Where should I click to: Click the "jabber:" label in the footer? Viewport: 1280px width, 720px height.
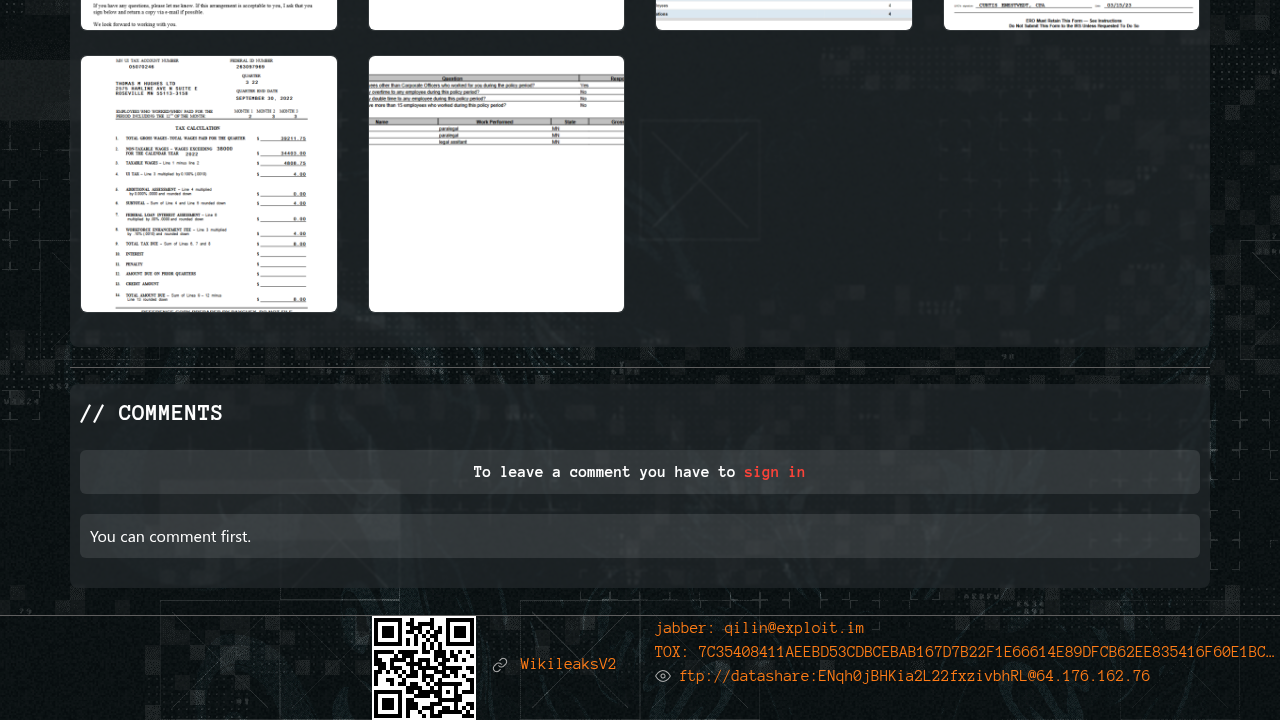[x=685, y=629]
